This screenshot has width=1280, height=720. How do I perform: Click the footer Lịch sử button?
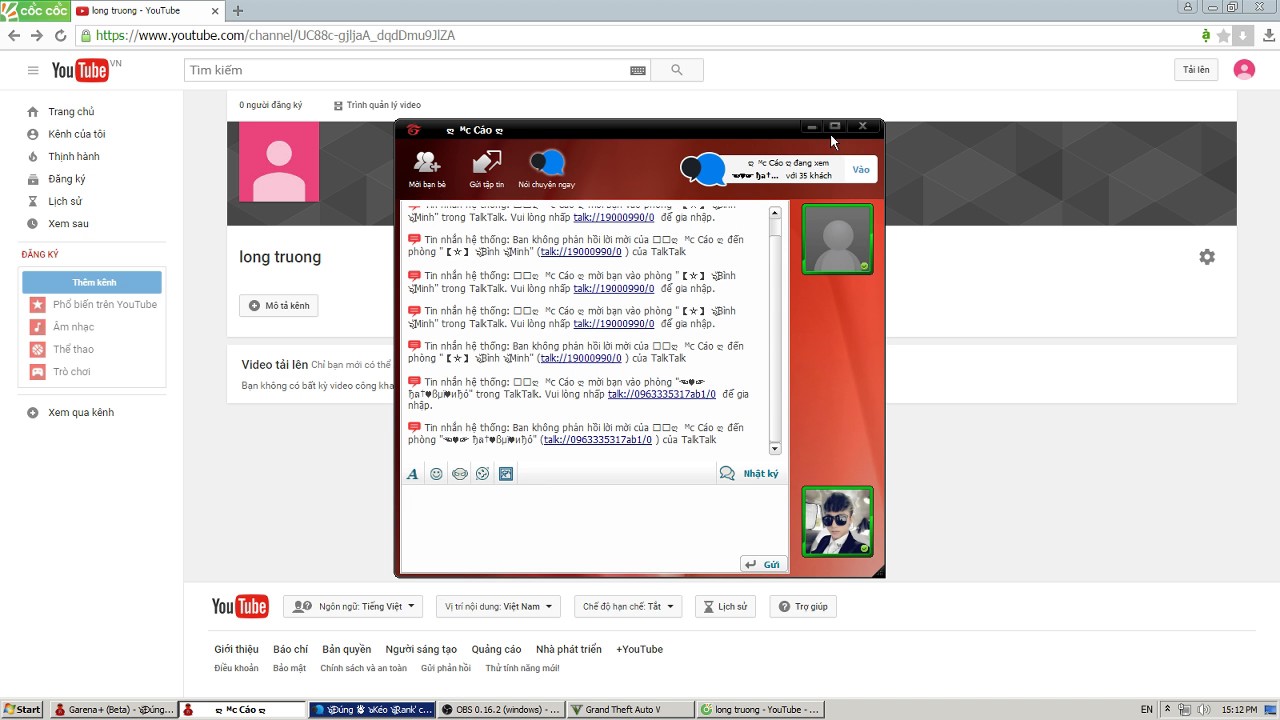(x=725, y=606)
